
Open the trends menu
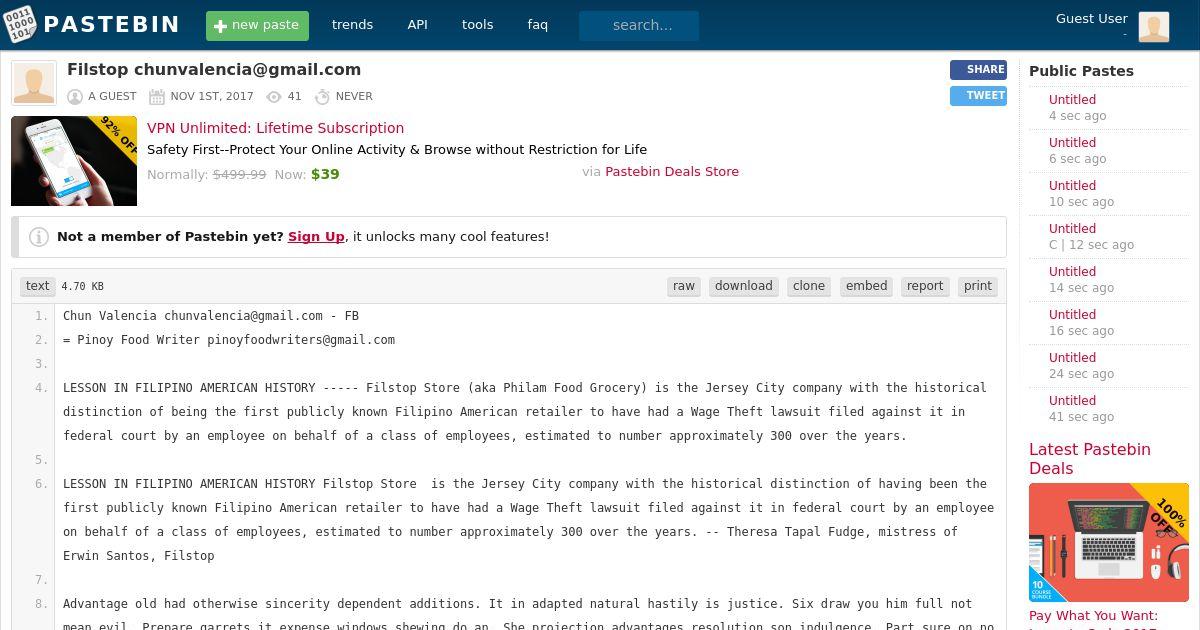[x=352, y=25]
